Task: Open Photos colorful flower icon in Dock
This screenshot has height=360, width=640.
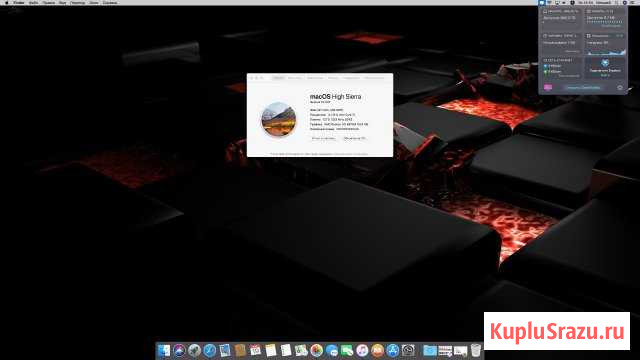Action: coord(316,351)
